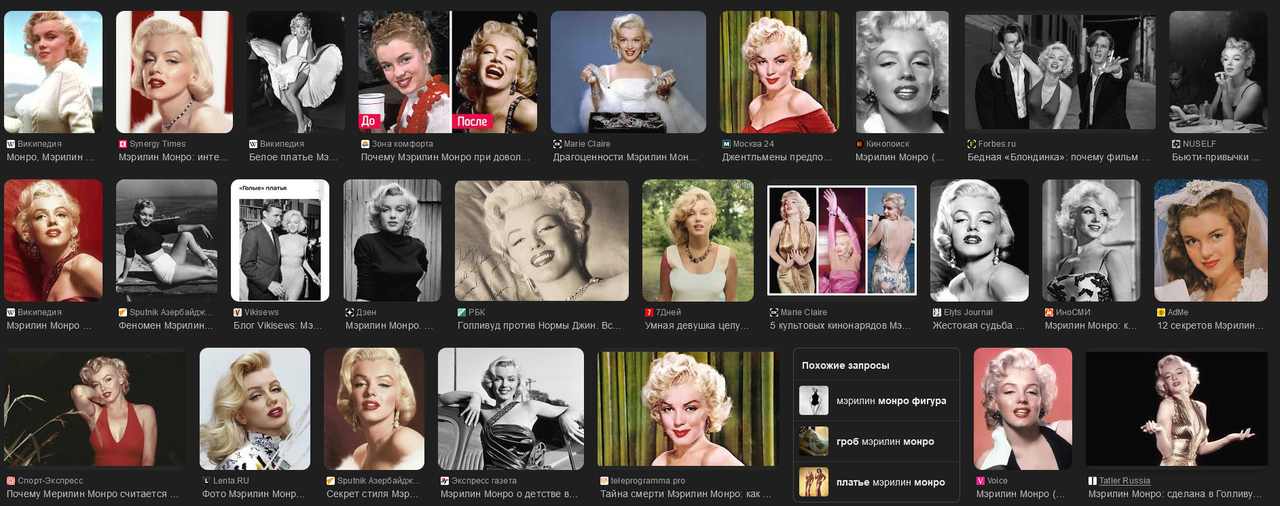Click the Зона комфорта favicon

pyautogui.click(x=364, y=144)
